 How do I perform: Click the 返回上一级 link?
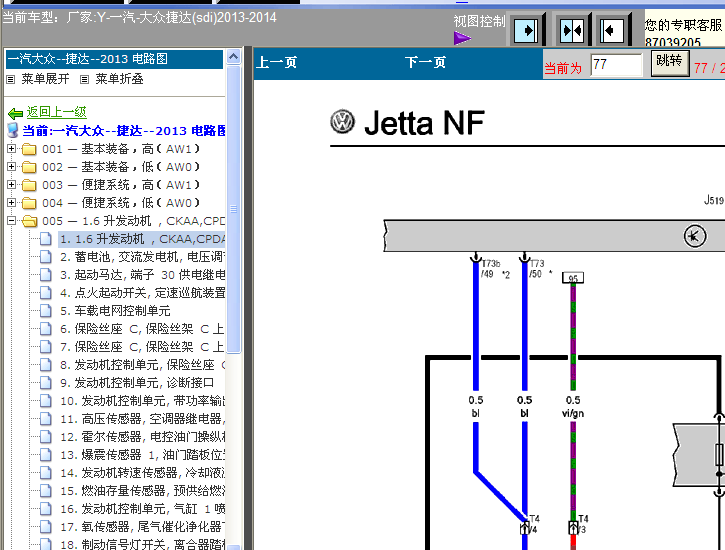tap(56, 112)
